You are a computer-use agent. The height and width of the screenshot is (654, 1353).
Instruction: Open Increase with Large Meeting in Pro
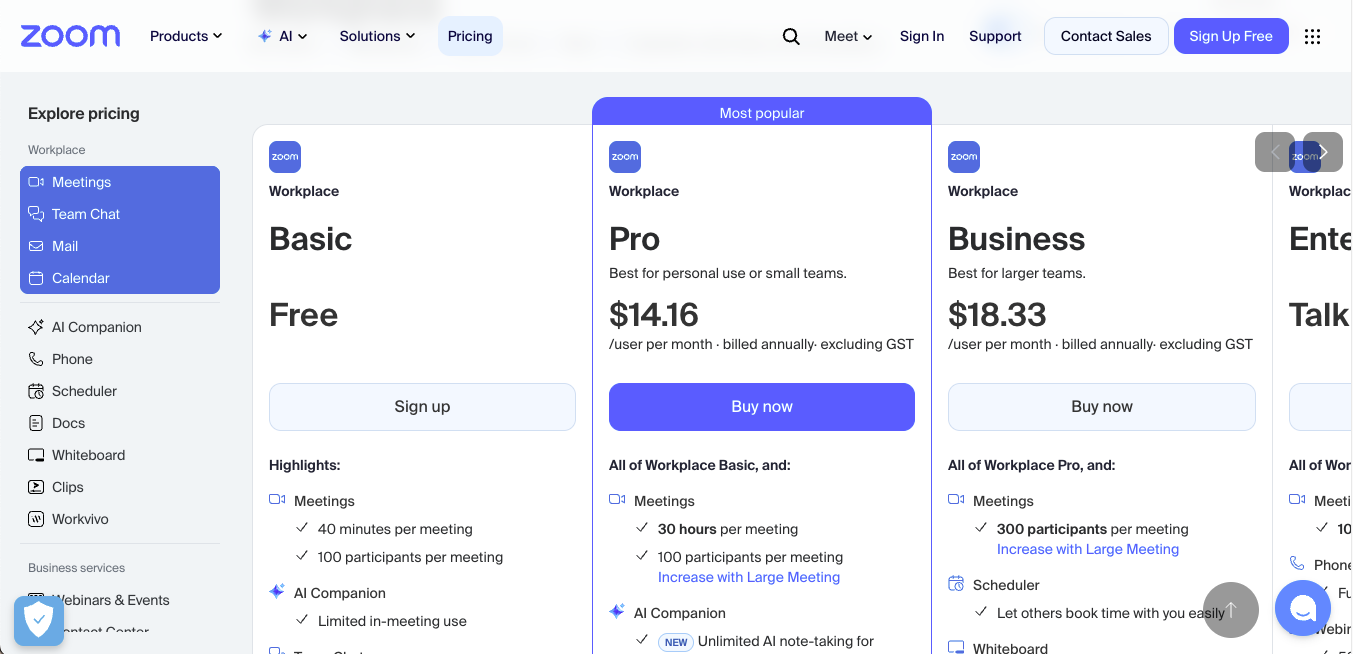pyautogui.click(x=749, y=577)
